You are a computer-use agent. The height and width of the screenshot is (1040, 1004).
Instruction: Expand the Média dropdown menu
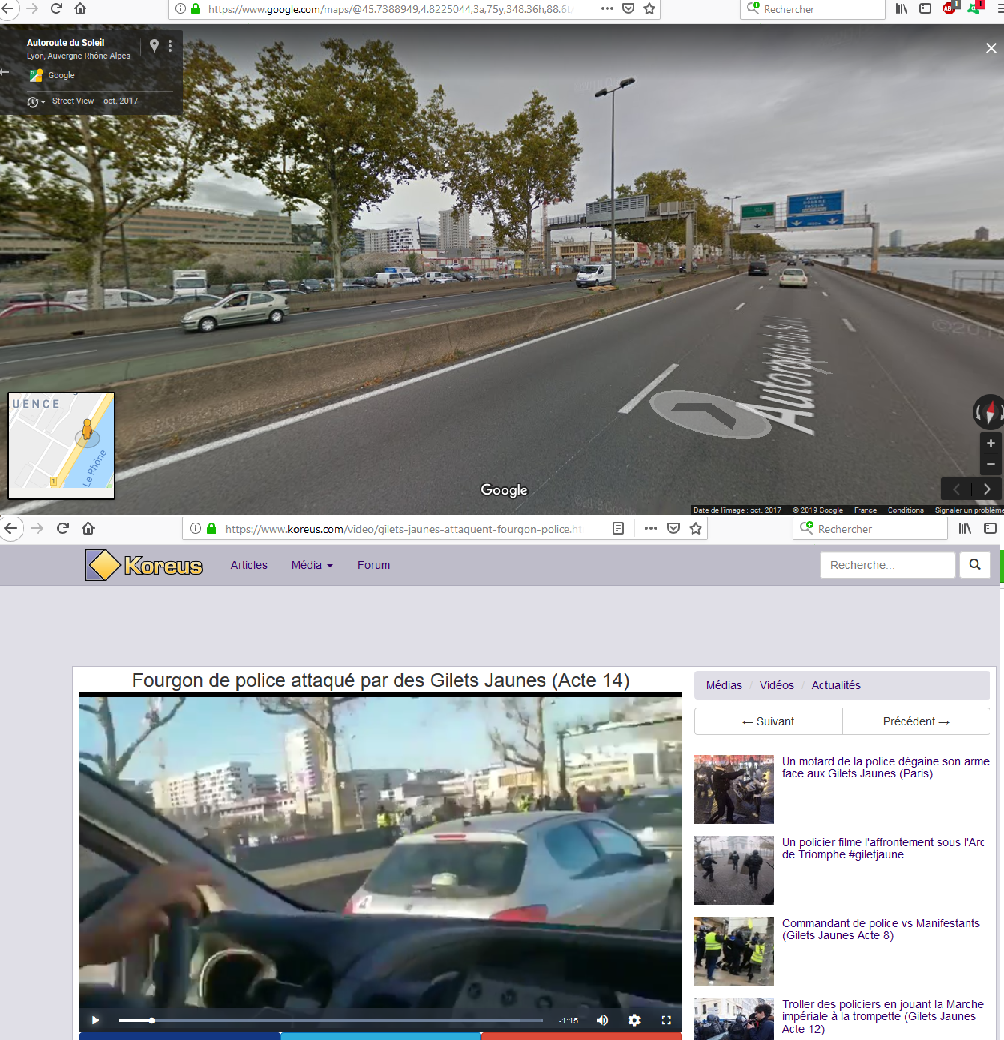coord(310,565)
